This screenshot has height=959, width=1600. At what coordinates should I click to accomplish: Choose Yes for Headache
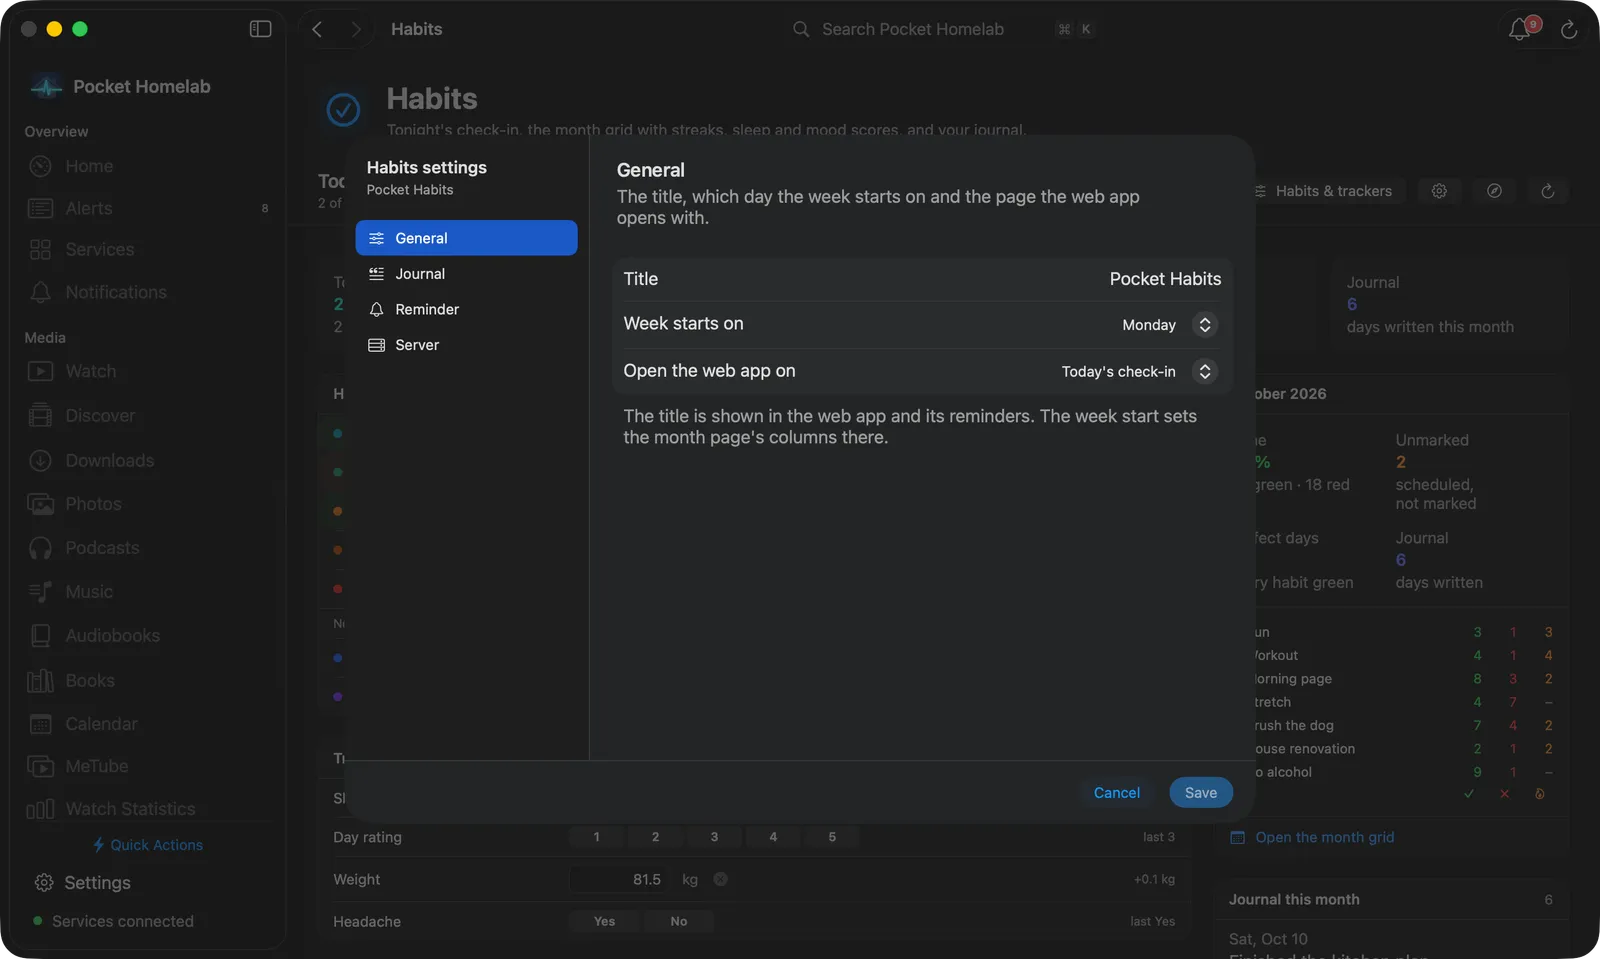[604, 921]
